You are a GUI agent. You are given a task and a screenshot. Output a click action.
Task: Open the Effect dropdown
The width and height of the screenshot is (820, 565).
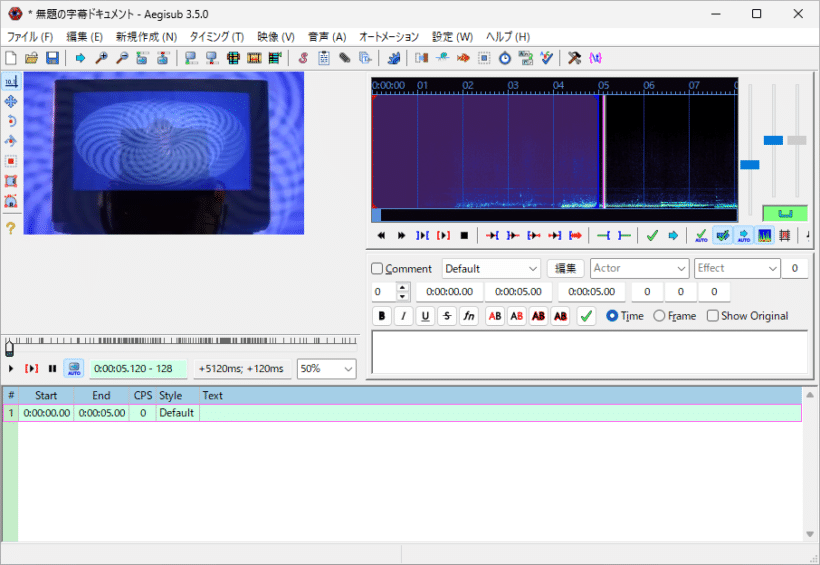(737, 268)
